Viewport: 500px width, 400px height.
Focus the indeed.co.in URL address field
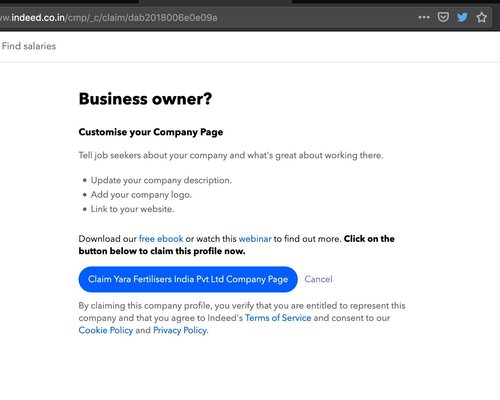[207, 17]
